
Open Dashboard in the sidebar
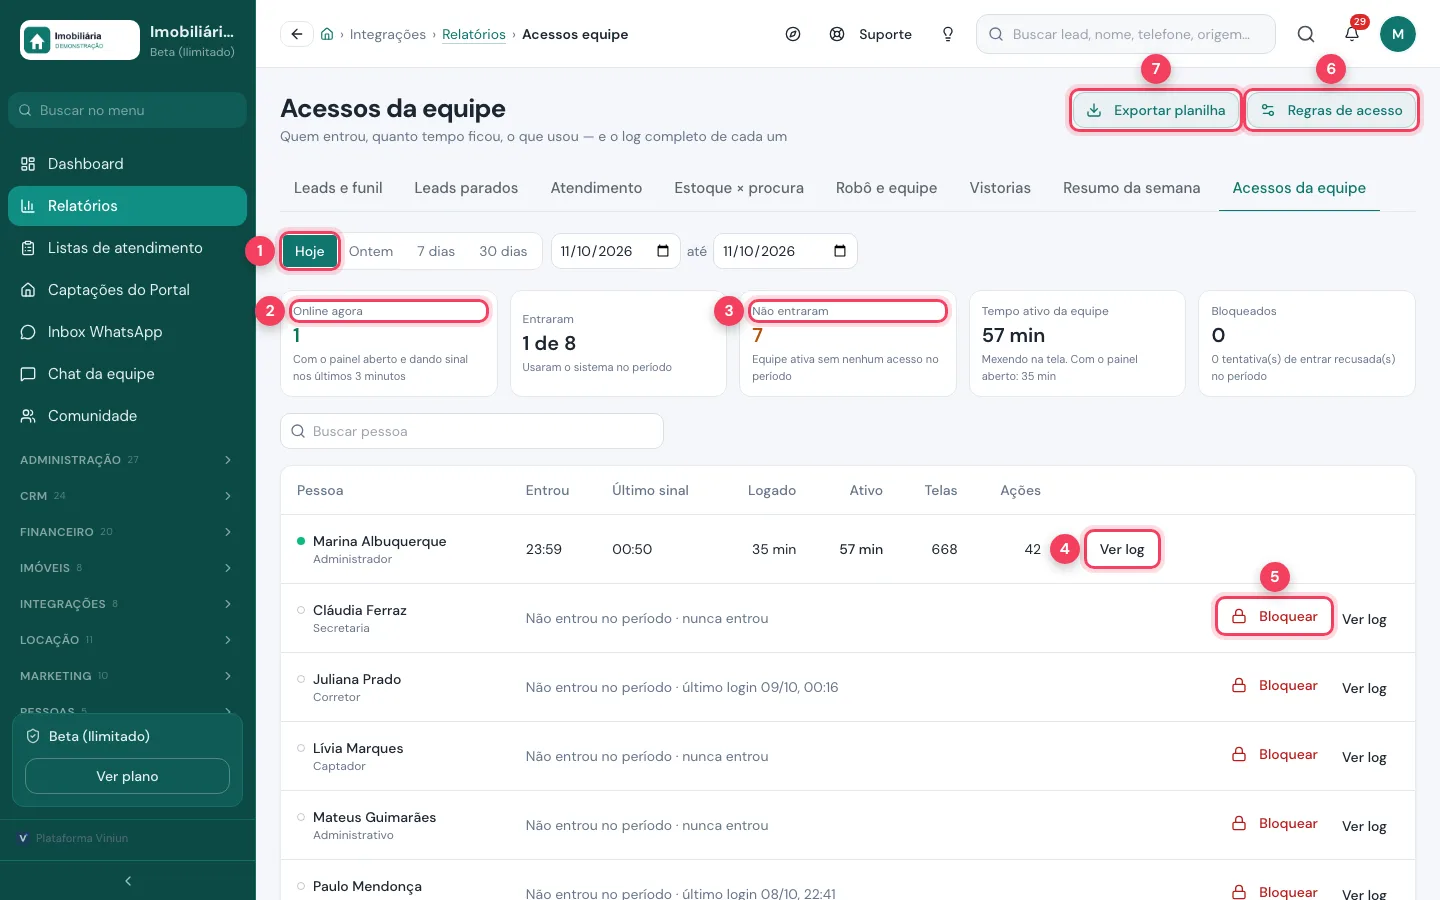click(x=127, y=164)
